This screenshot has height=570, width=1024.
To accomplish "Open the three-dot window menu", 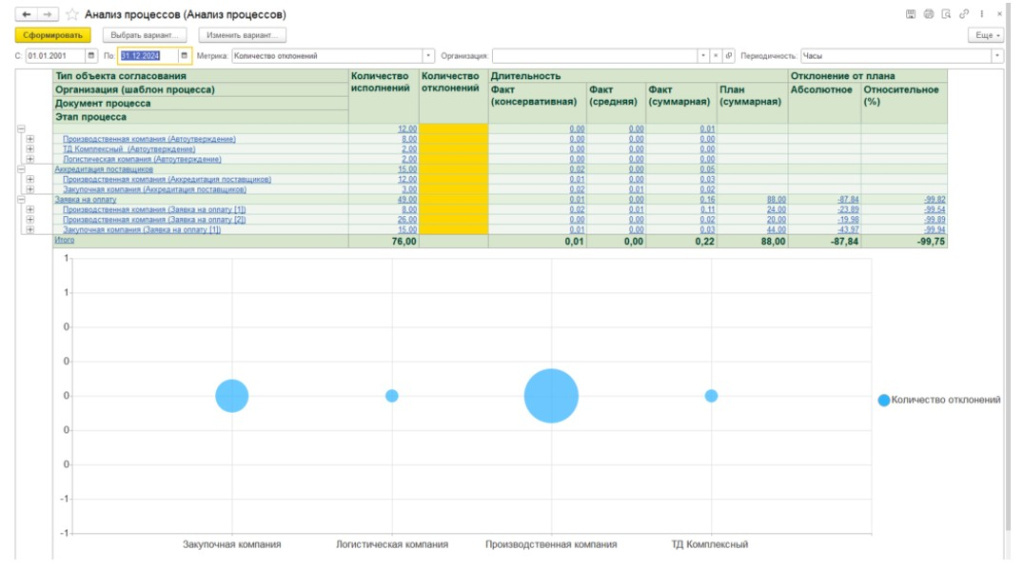I will (982, 14).
